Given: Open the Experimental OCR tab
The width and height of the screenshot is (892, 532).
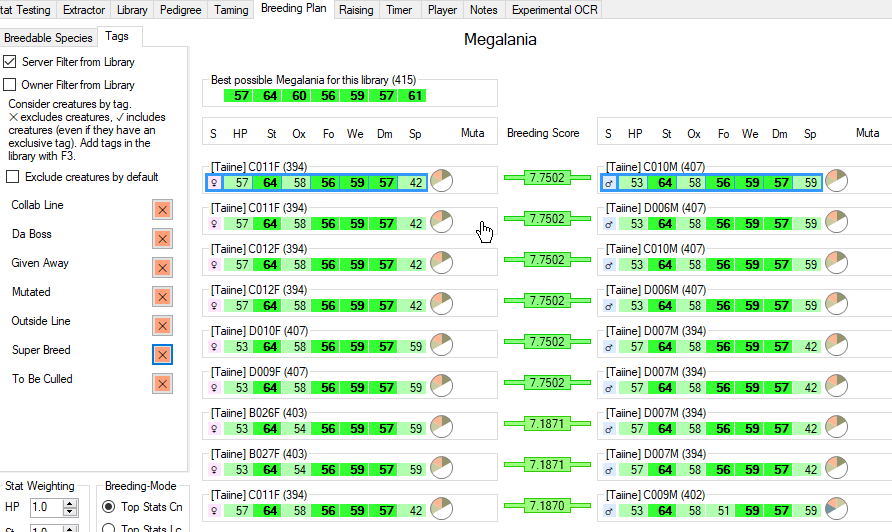Looking at the screenshot, I should tap(555, 10).
